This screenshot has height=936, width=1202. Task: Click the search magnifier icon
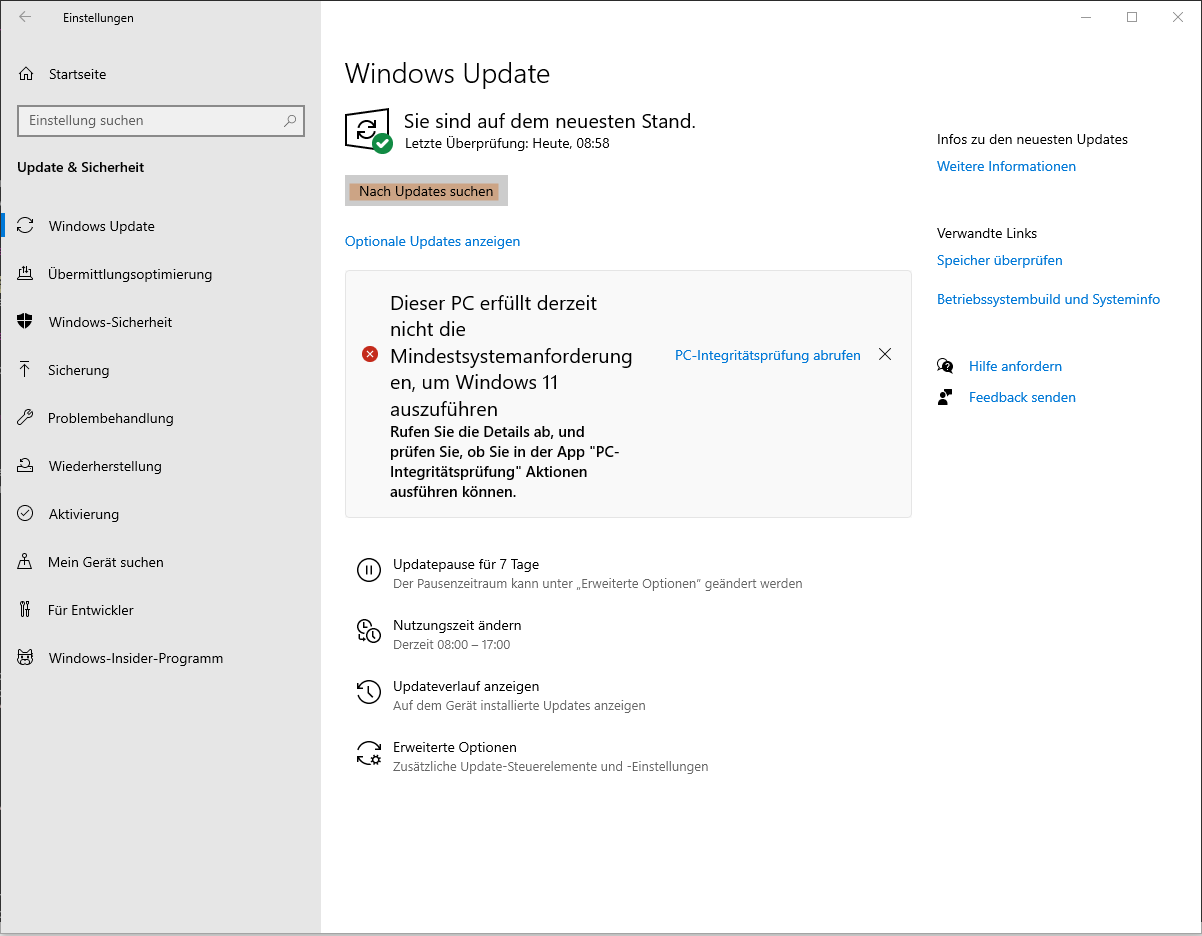click(290, 120)
